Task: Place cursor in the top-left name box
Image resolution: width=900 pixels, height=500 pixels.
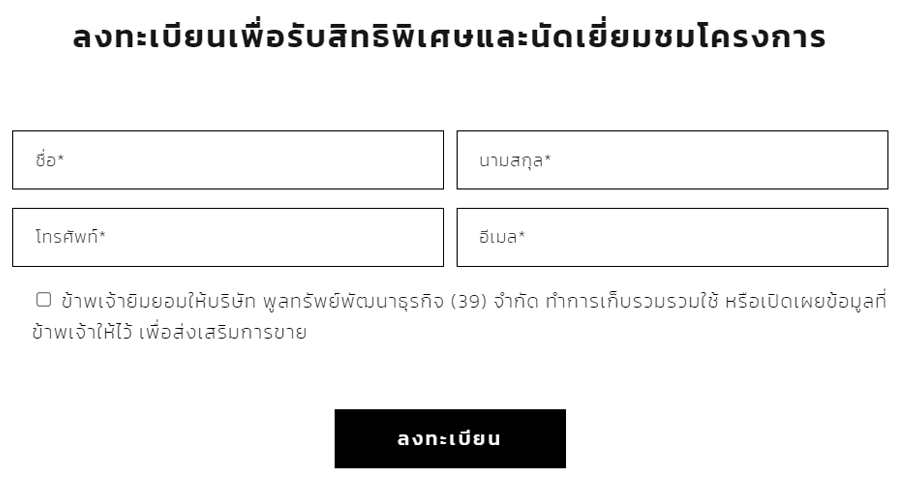Action: [x=228, y=160]
